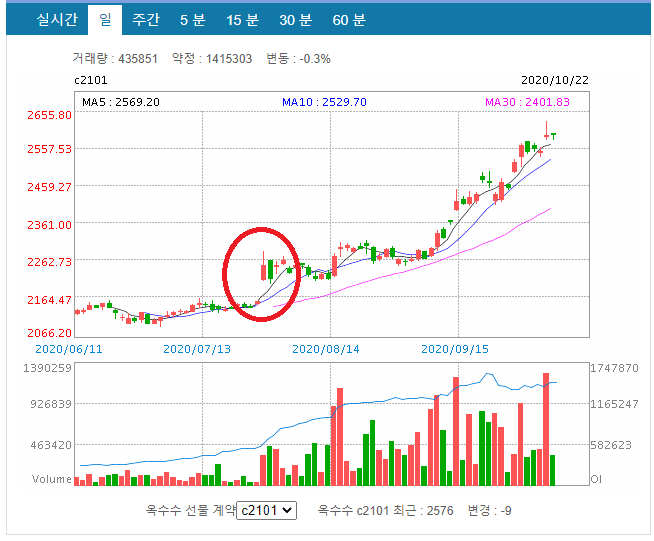Click the 2066.20 price axis label
The height and width of the screenshot is (541, 654).
[x=49, y=333]
